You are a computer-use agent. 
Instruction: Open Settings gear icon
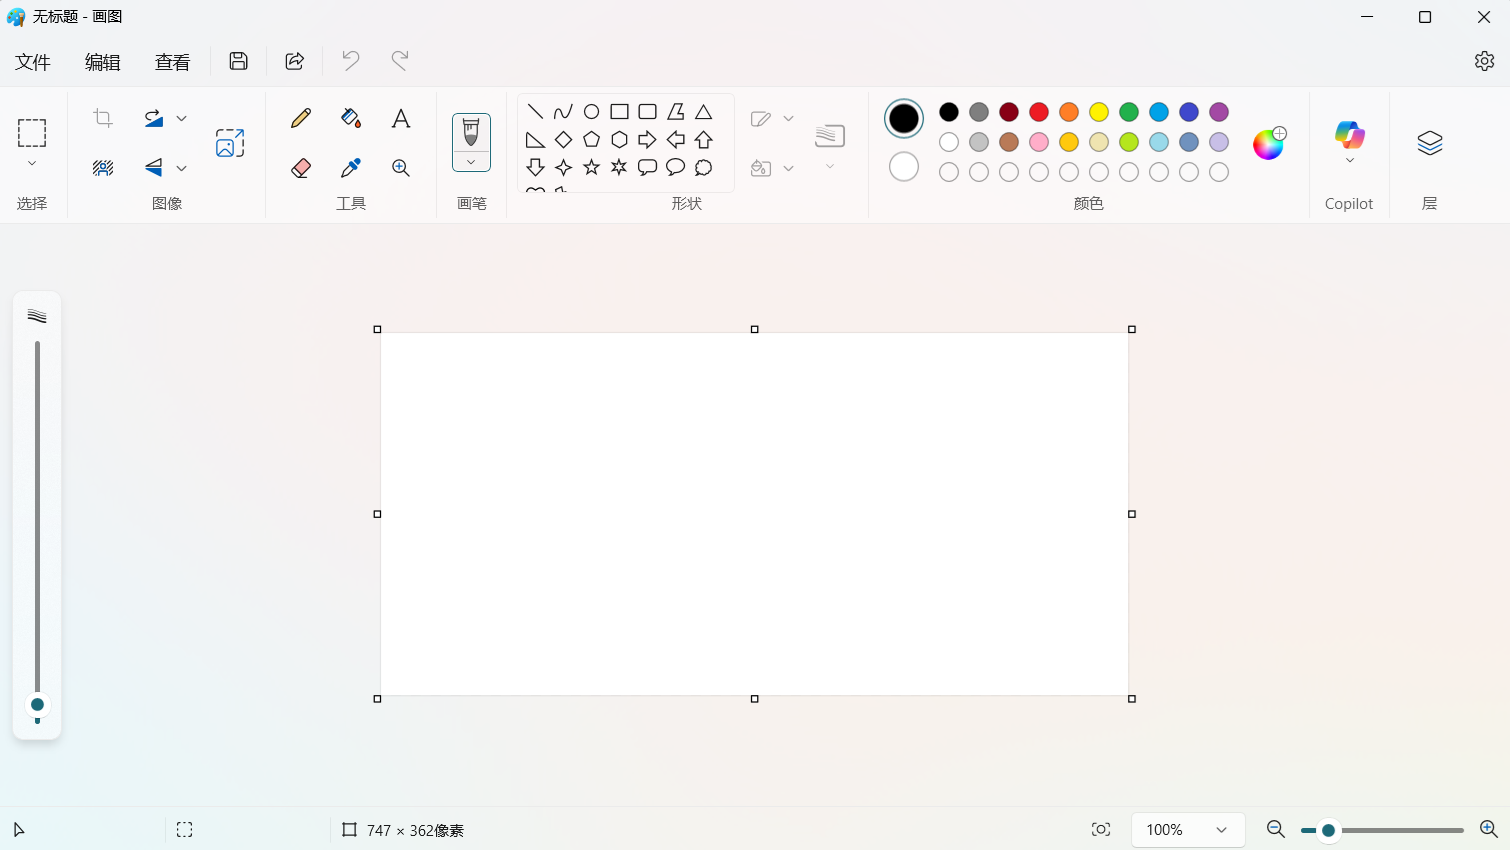coord(1484,61)
